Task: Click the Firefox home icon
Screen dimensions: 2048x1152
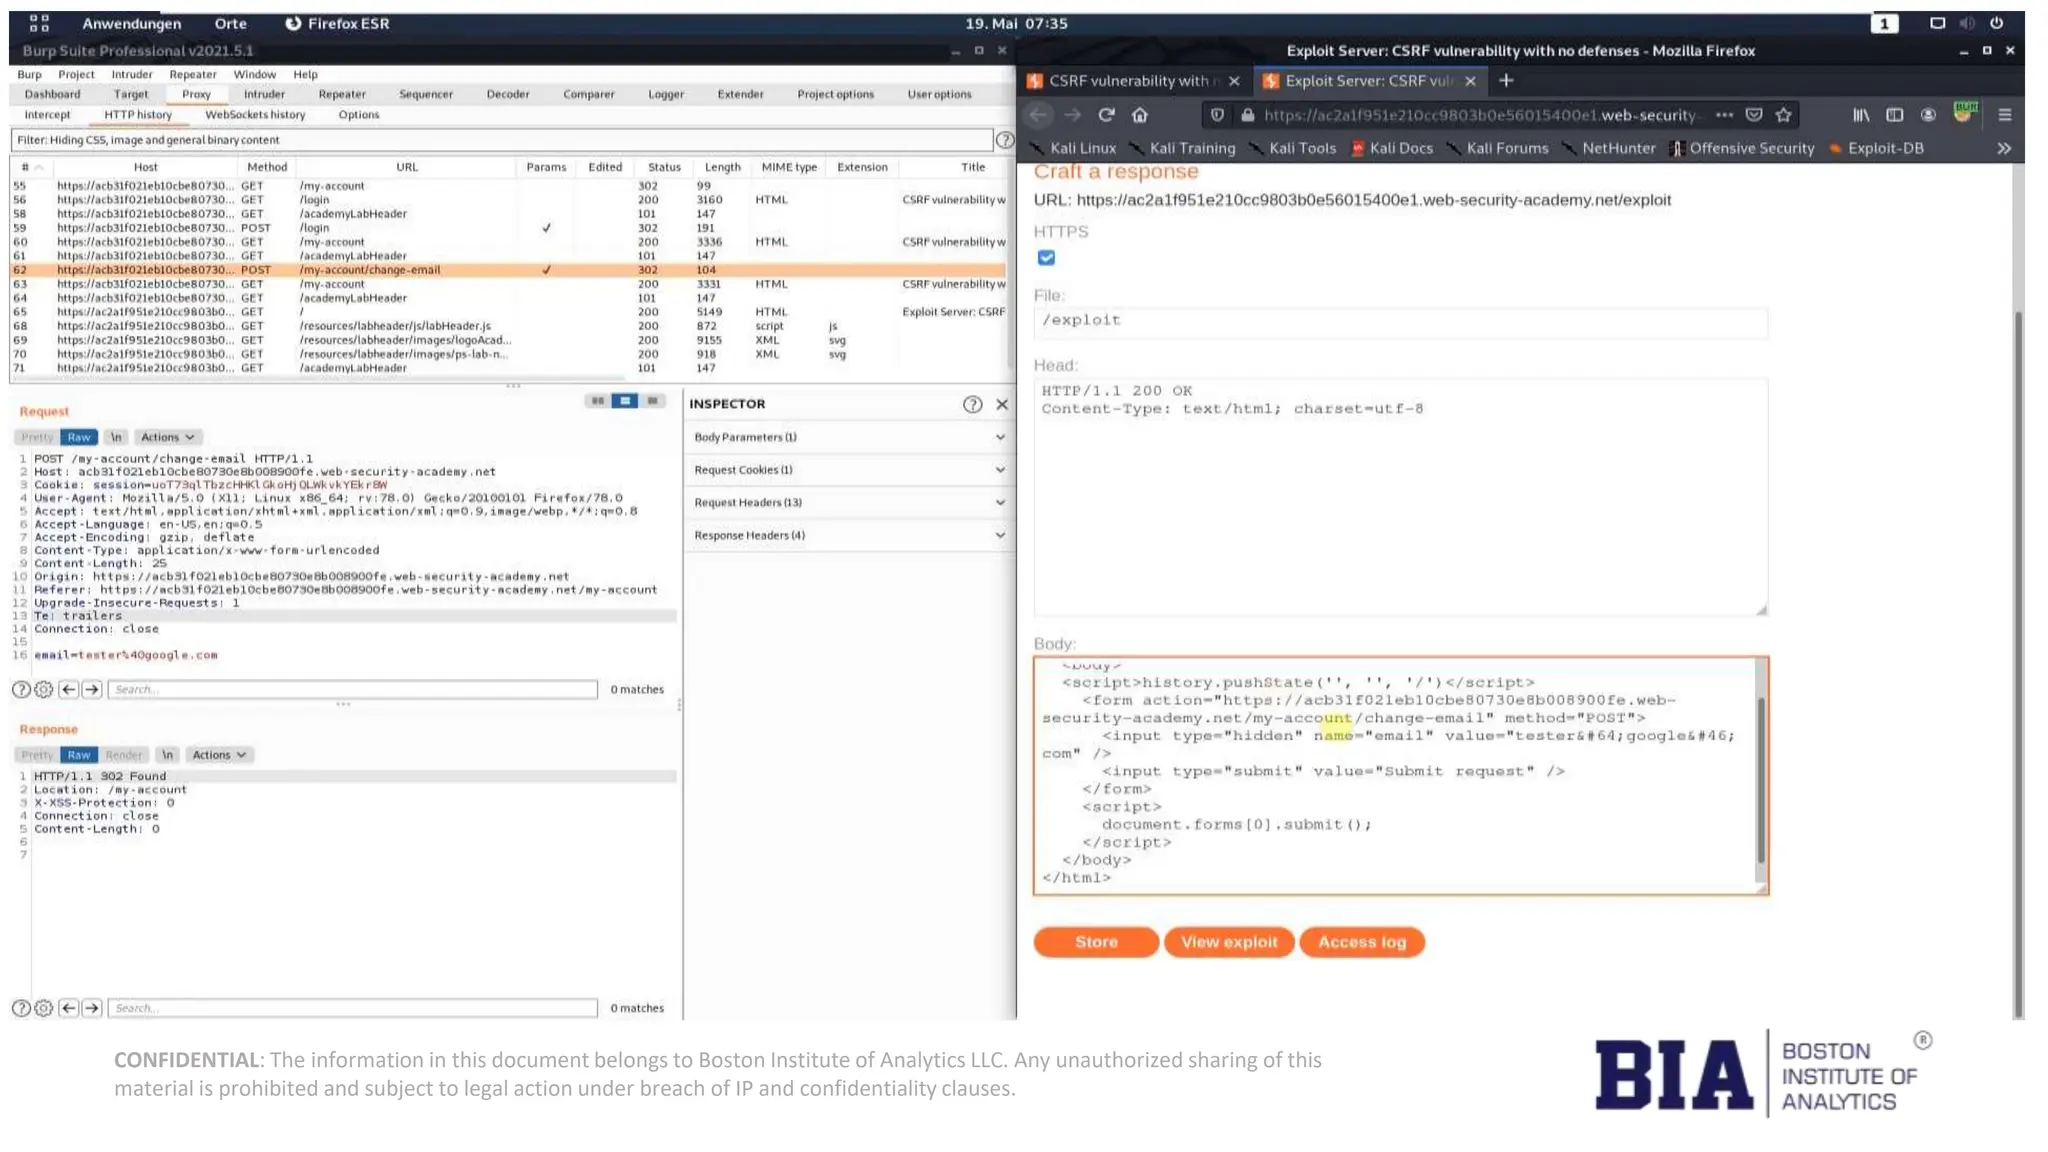Action: pos(1139,115)
